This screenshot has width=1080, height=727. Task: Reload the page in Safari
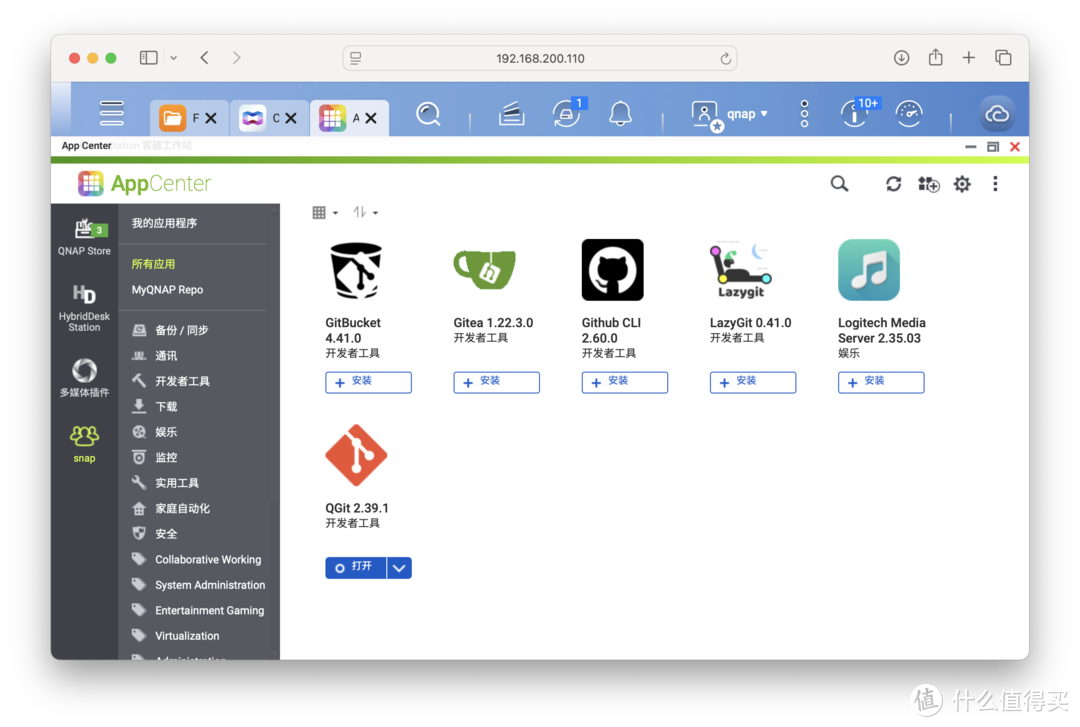click(725, 59)
